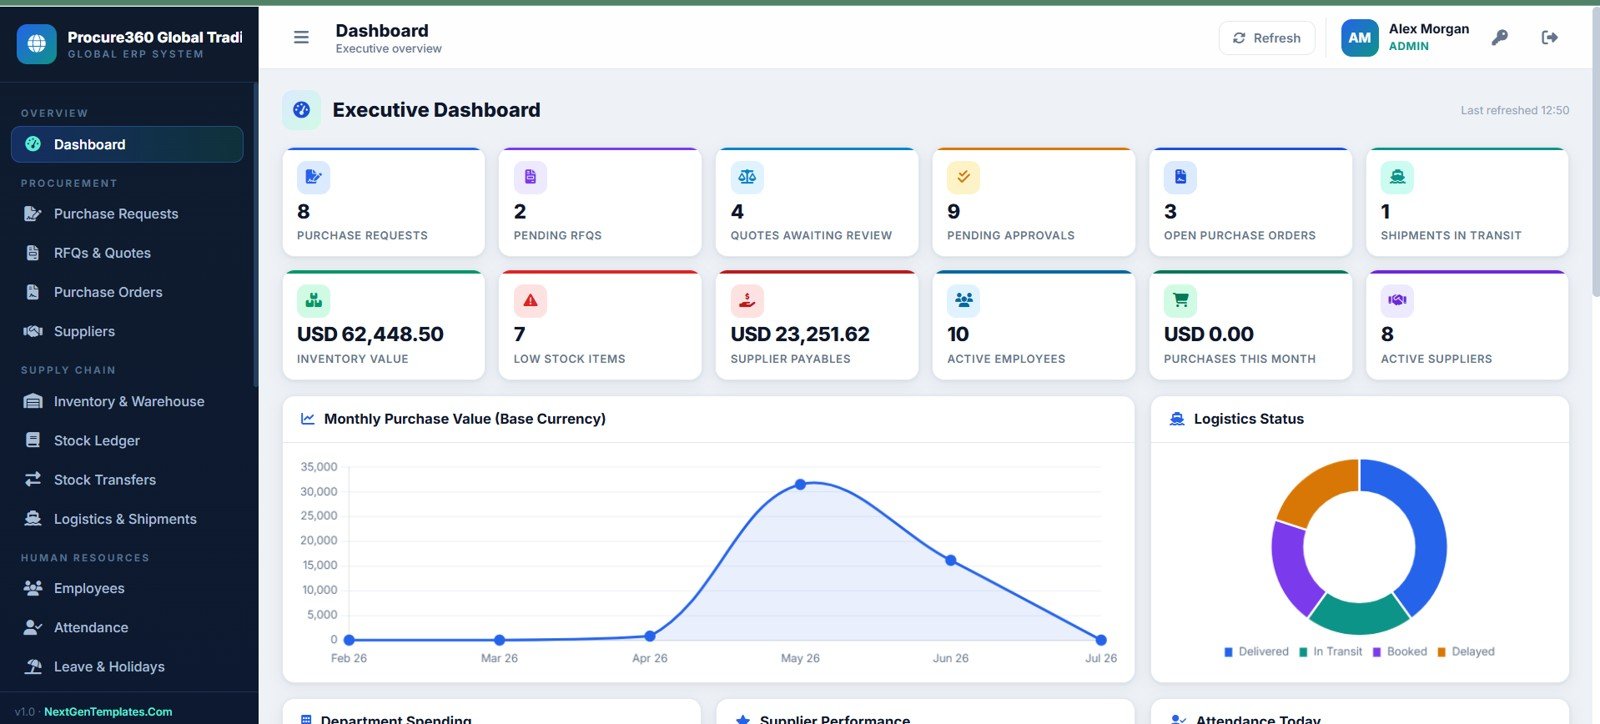Click the USD 62,448.50 inventory value
The width and height of the screenshot is (1600, 724).
pos(370,334)
